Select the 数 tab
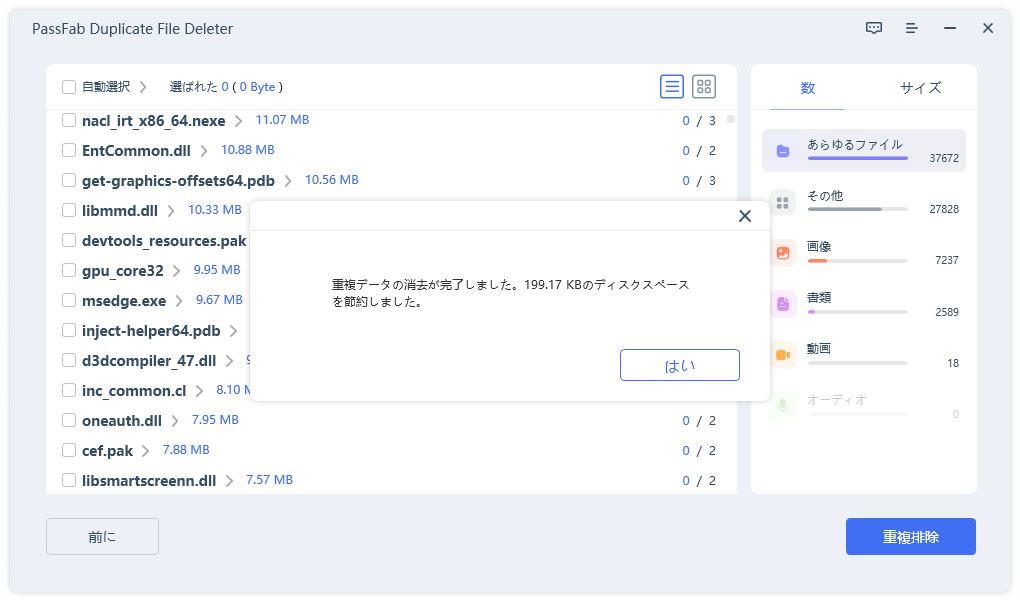 coord(808,88)
